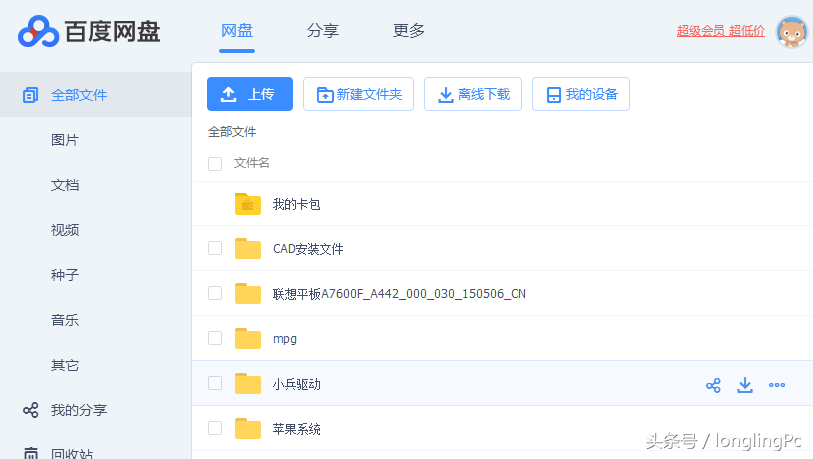Click the 百度网盘 title text
Viewport: 813px width, 459px height.
(113, 32)
